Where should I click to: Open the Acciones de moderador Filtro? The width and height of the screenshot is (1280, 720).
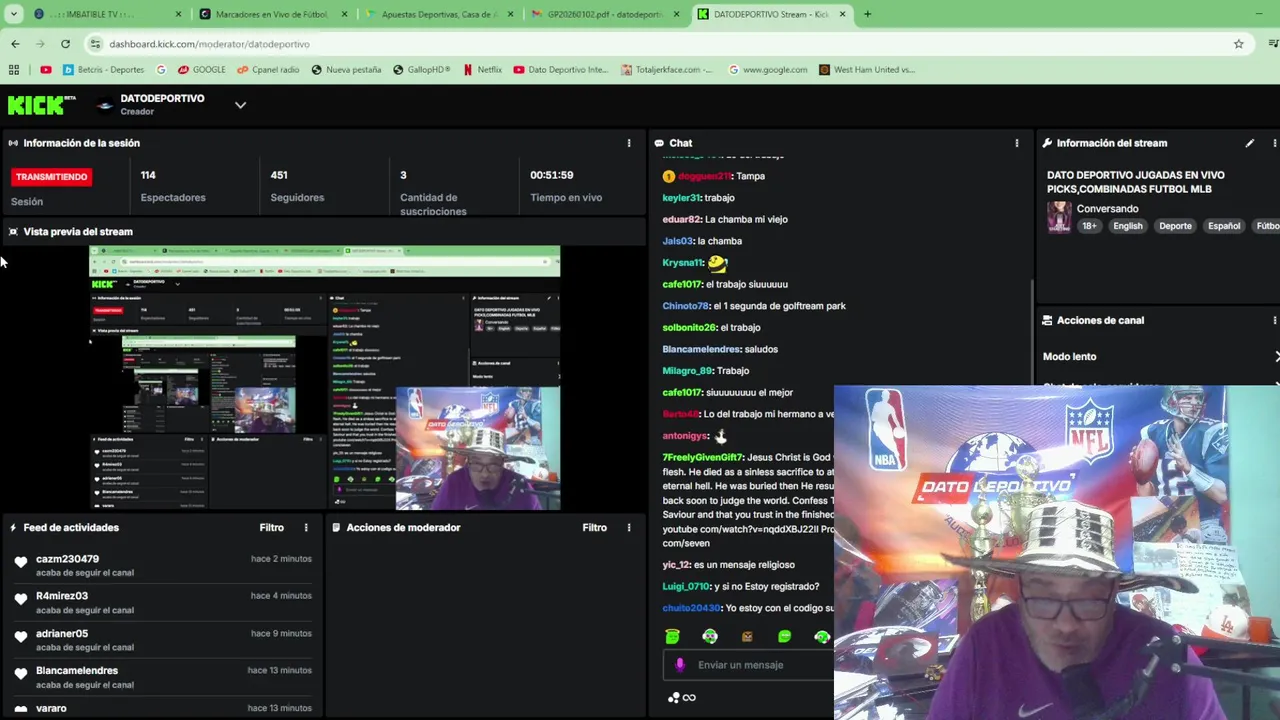tap(594, 527)
